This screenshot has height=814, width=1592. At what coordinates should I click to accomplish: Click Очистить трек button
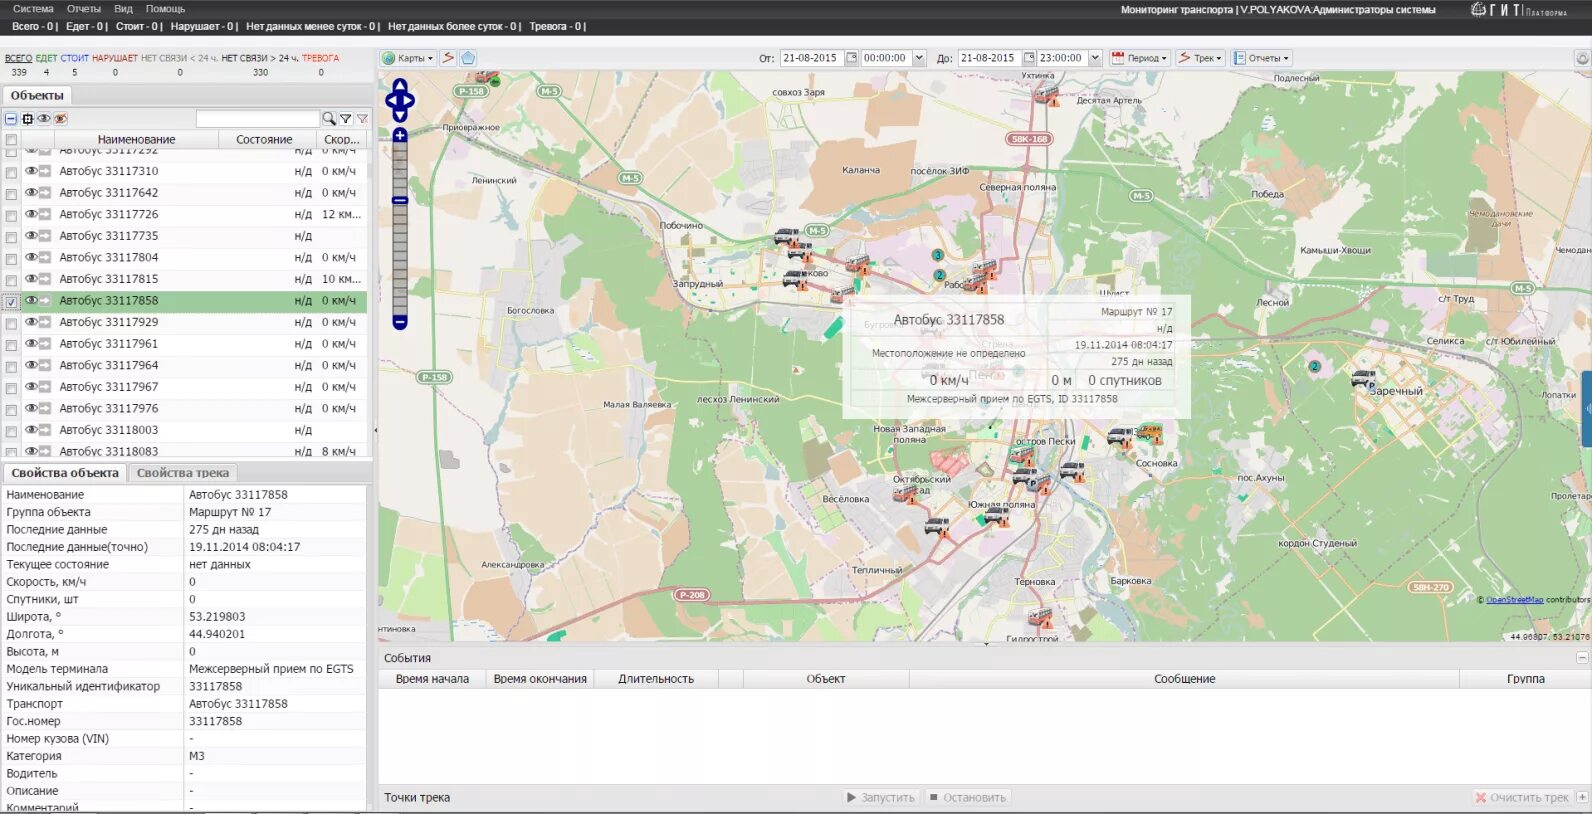(x=1522, y=797)
